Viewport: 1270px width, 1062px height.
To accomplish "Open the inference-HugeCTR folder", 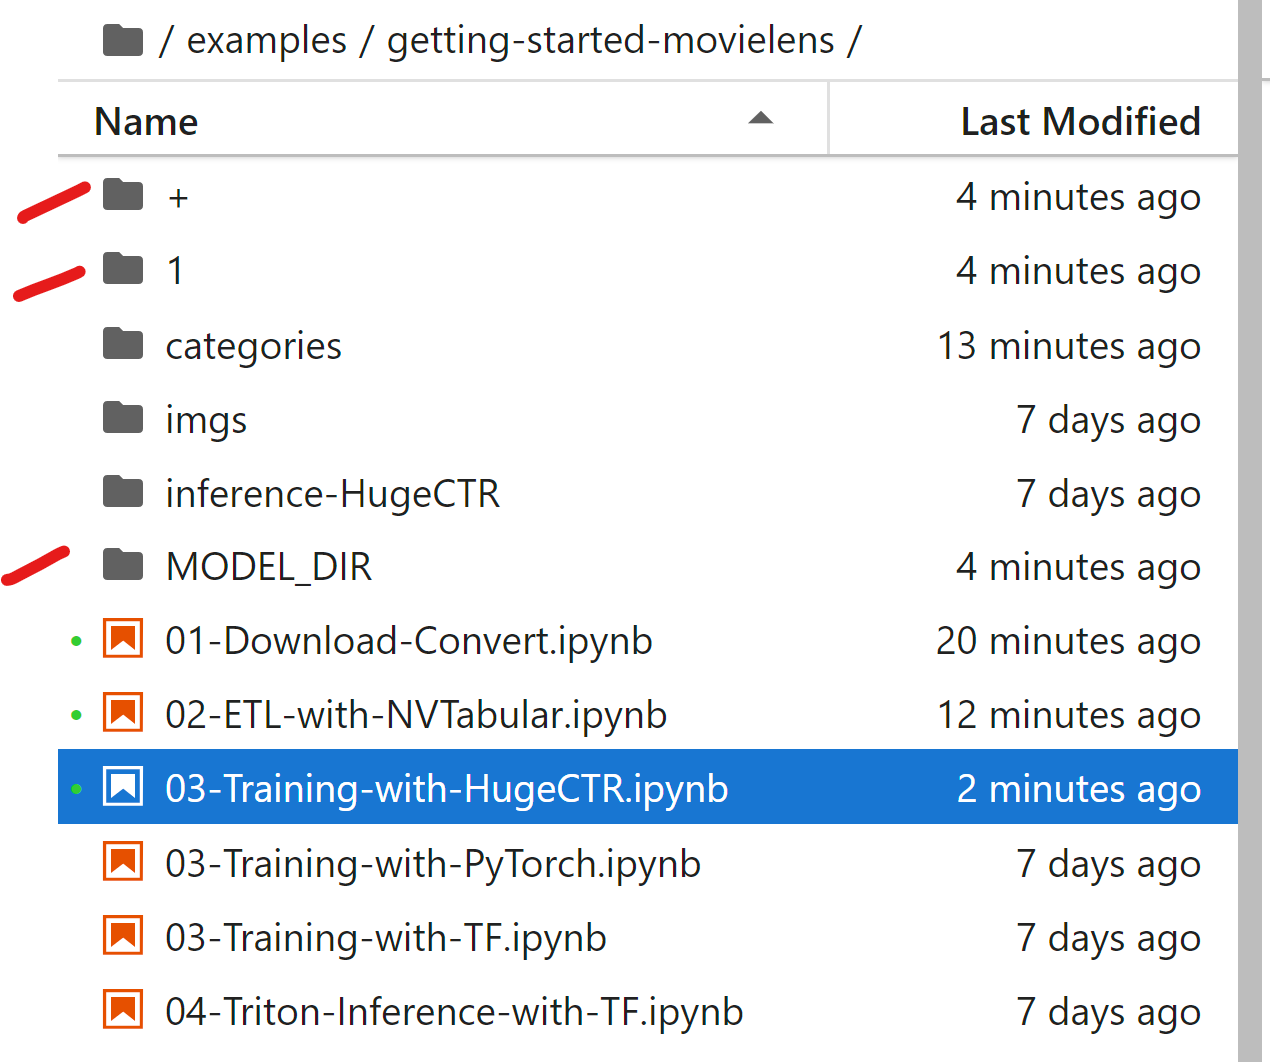I will [332, 492].
